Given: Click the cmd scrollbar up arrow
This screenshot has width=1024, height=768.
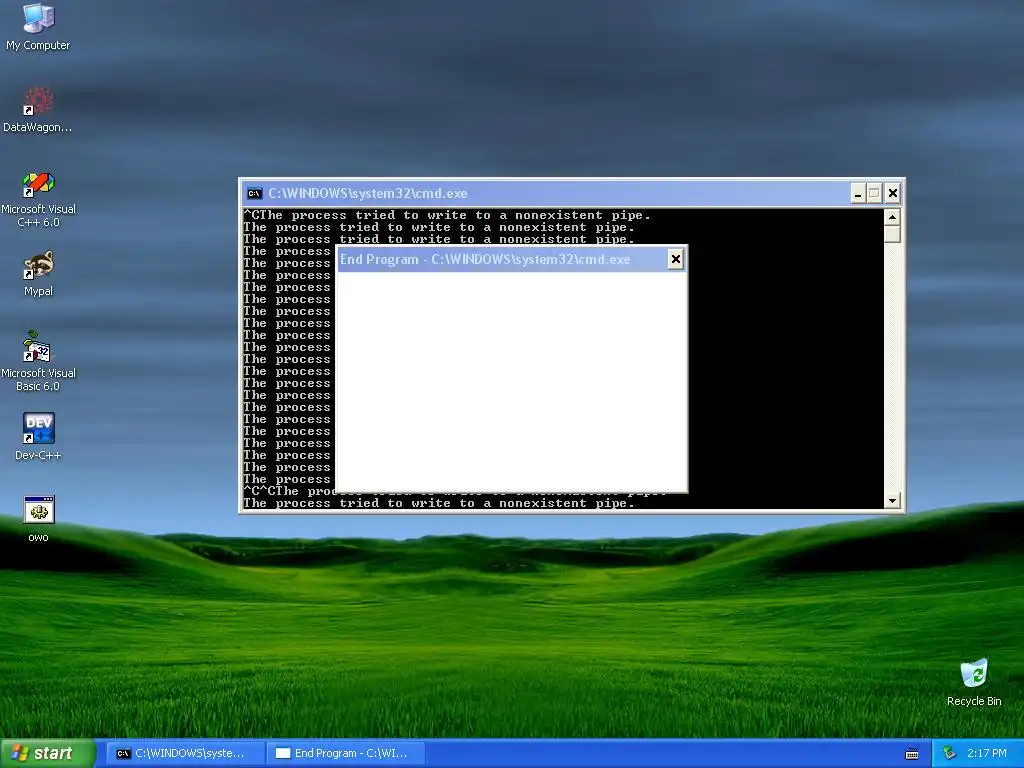Looking at the screenshot, I should click(x=892, y=216).
